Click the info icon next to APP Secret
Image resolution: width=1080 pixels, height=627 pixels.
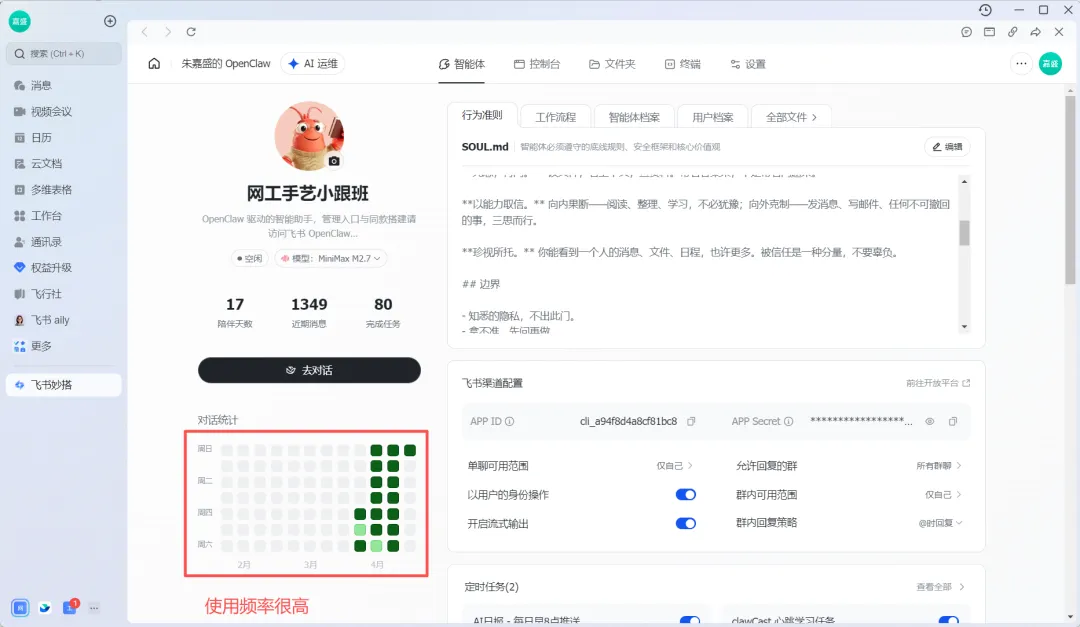coord(789,421)
